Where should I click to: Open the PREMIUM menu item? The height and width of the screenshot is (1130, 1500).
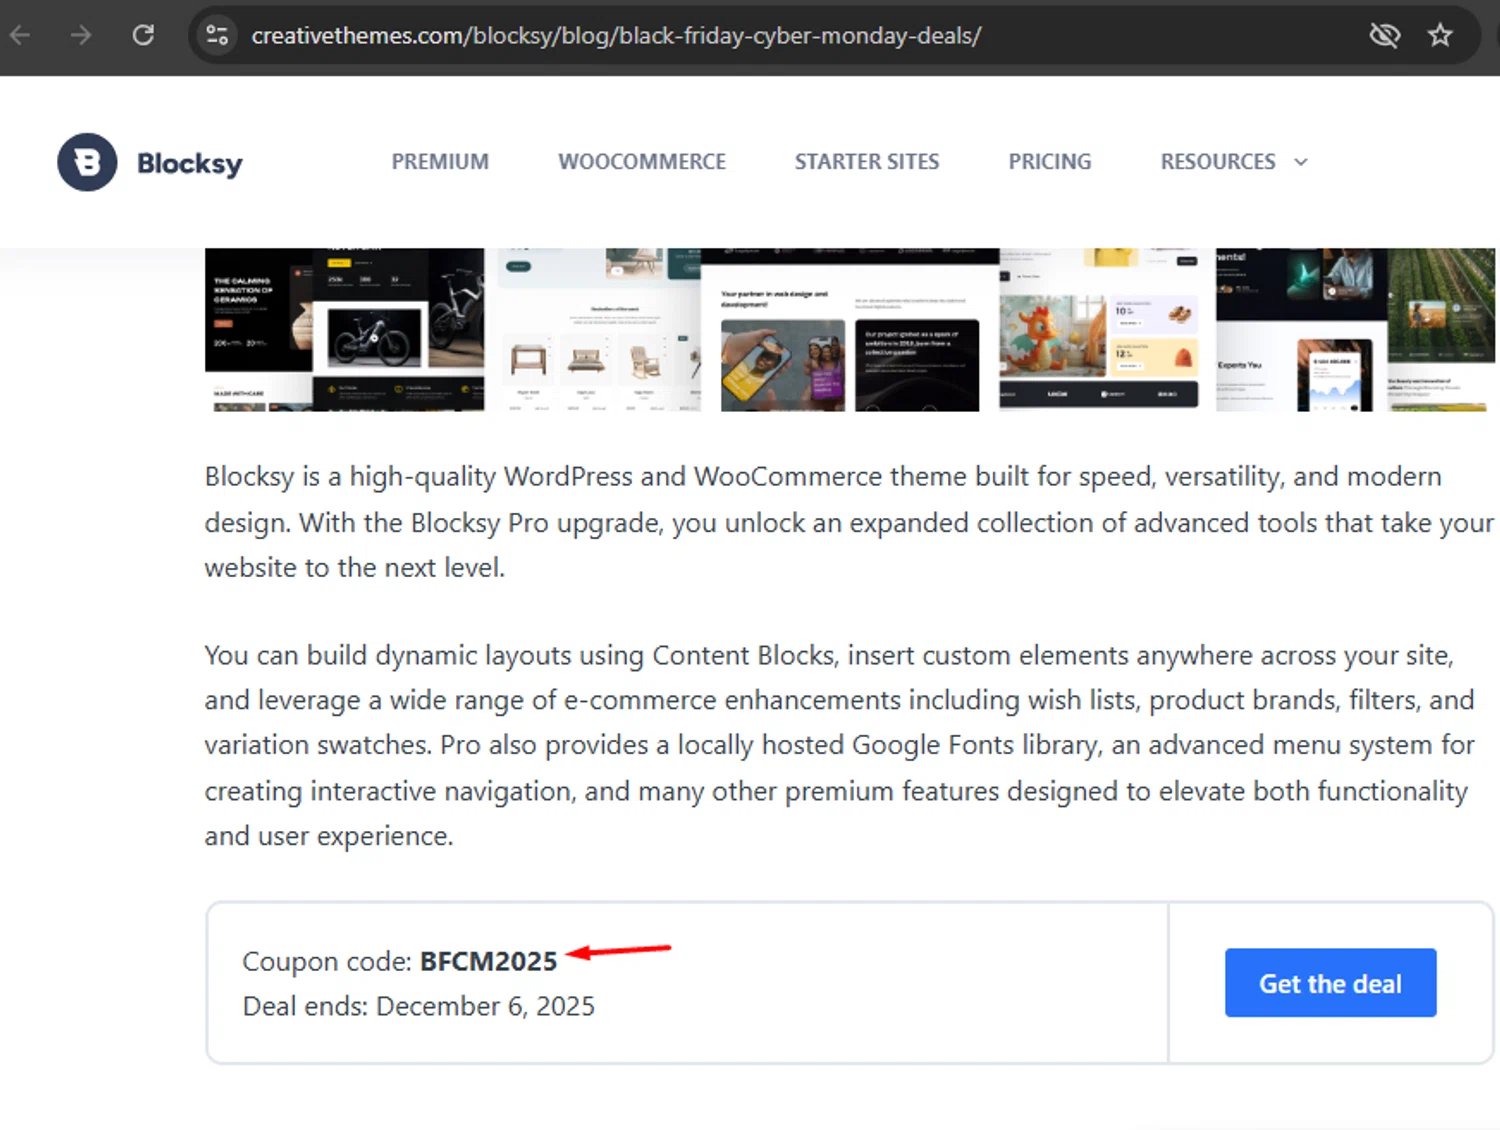tap(440, 162)
